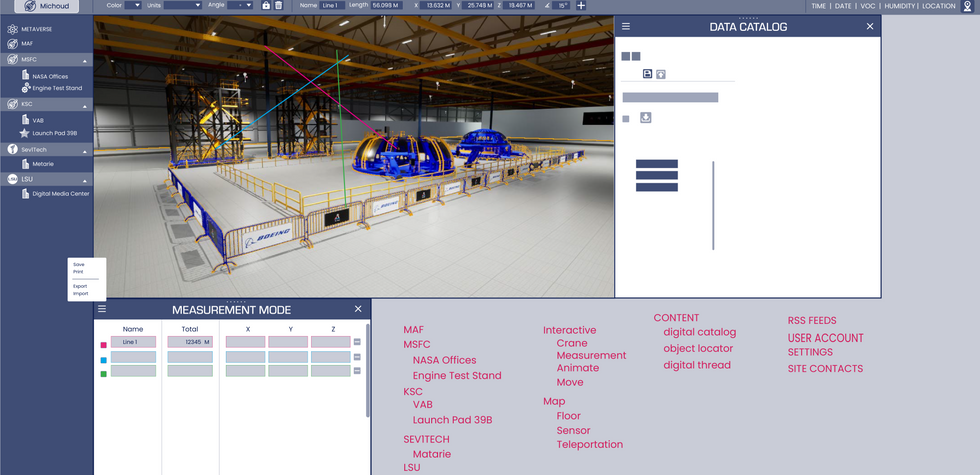Screen dimensions: 980x475
Task: Open the Angle dropdown in toolbar
Action: pos(241,5)
